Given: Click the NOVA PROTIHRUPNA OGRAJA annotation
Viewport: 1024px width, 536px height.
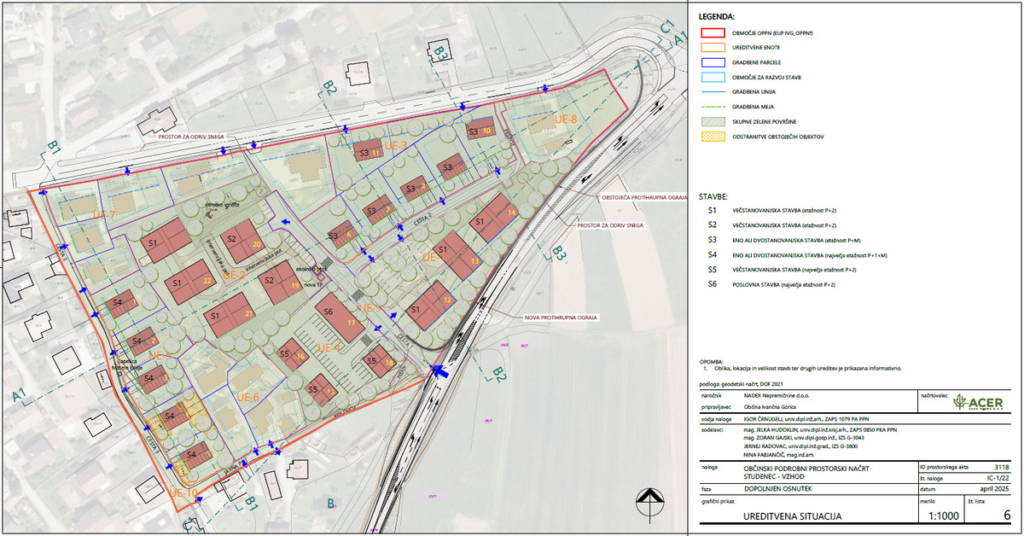Looking at the screenshot, I should [x=559, y=318].
